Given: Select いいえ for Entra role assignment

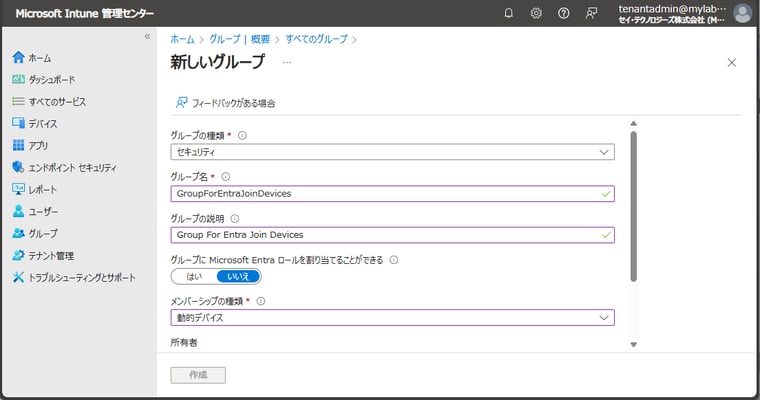Looking at the screenshot, I should [238, 276].
